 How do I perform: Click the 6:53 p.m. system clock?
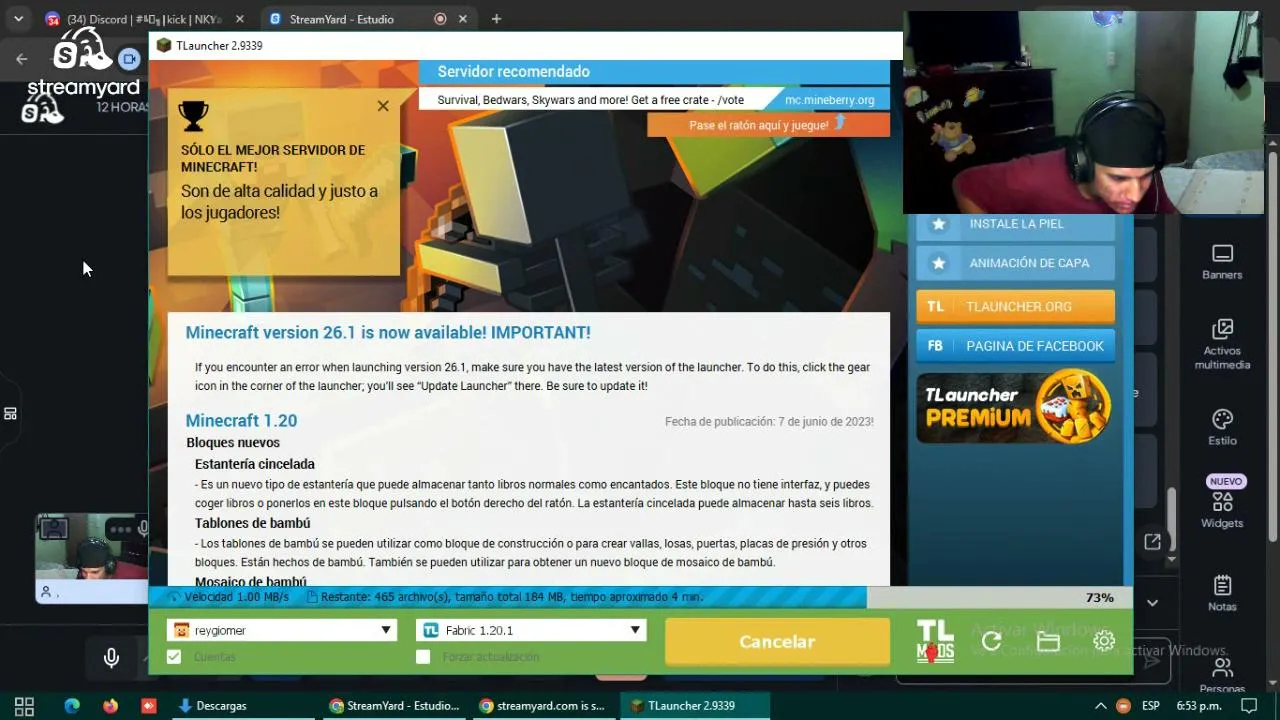coord(1199,706)
